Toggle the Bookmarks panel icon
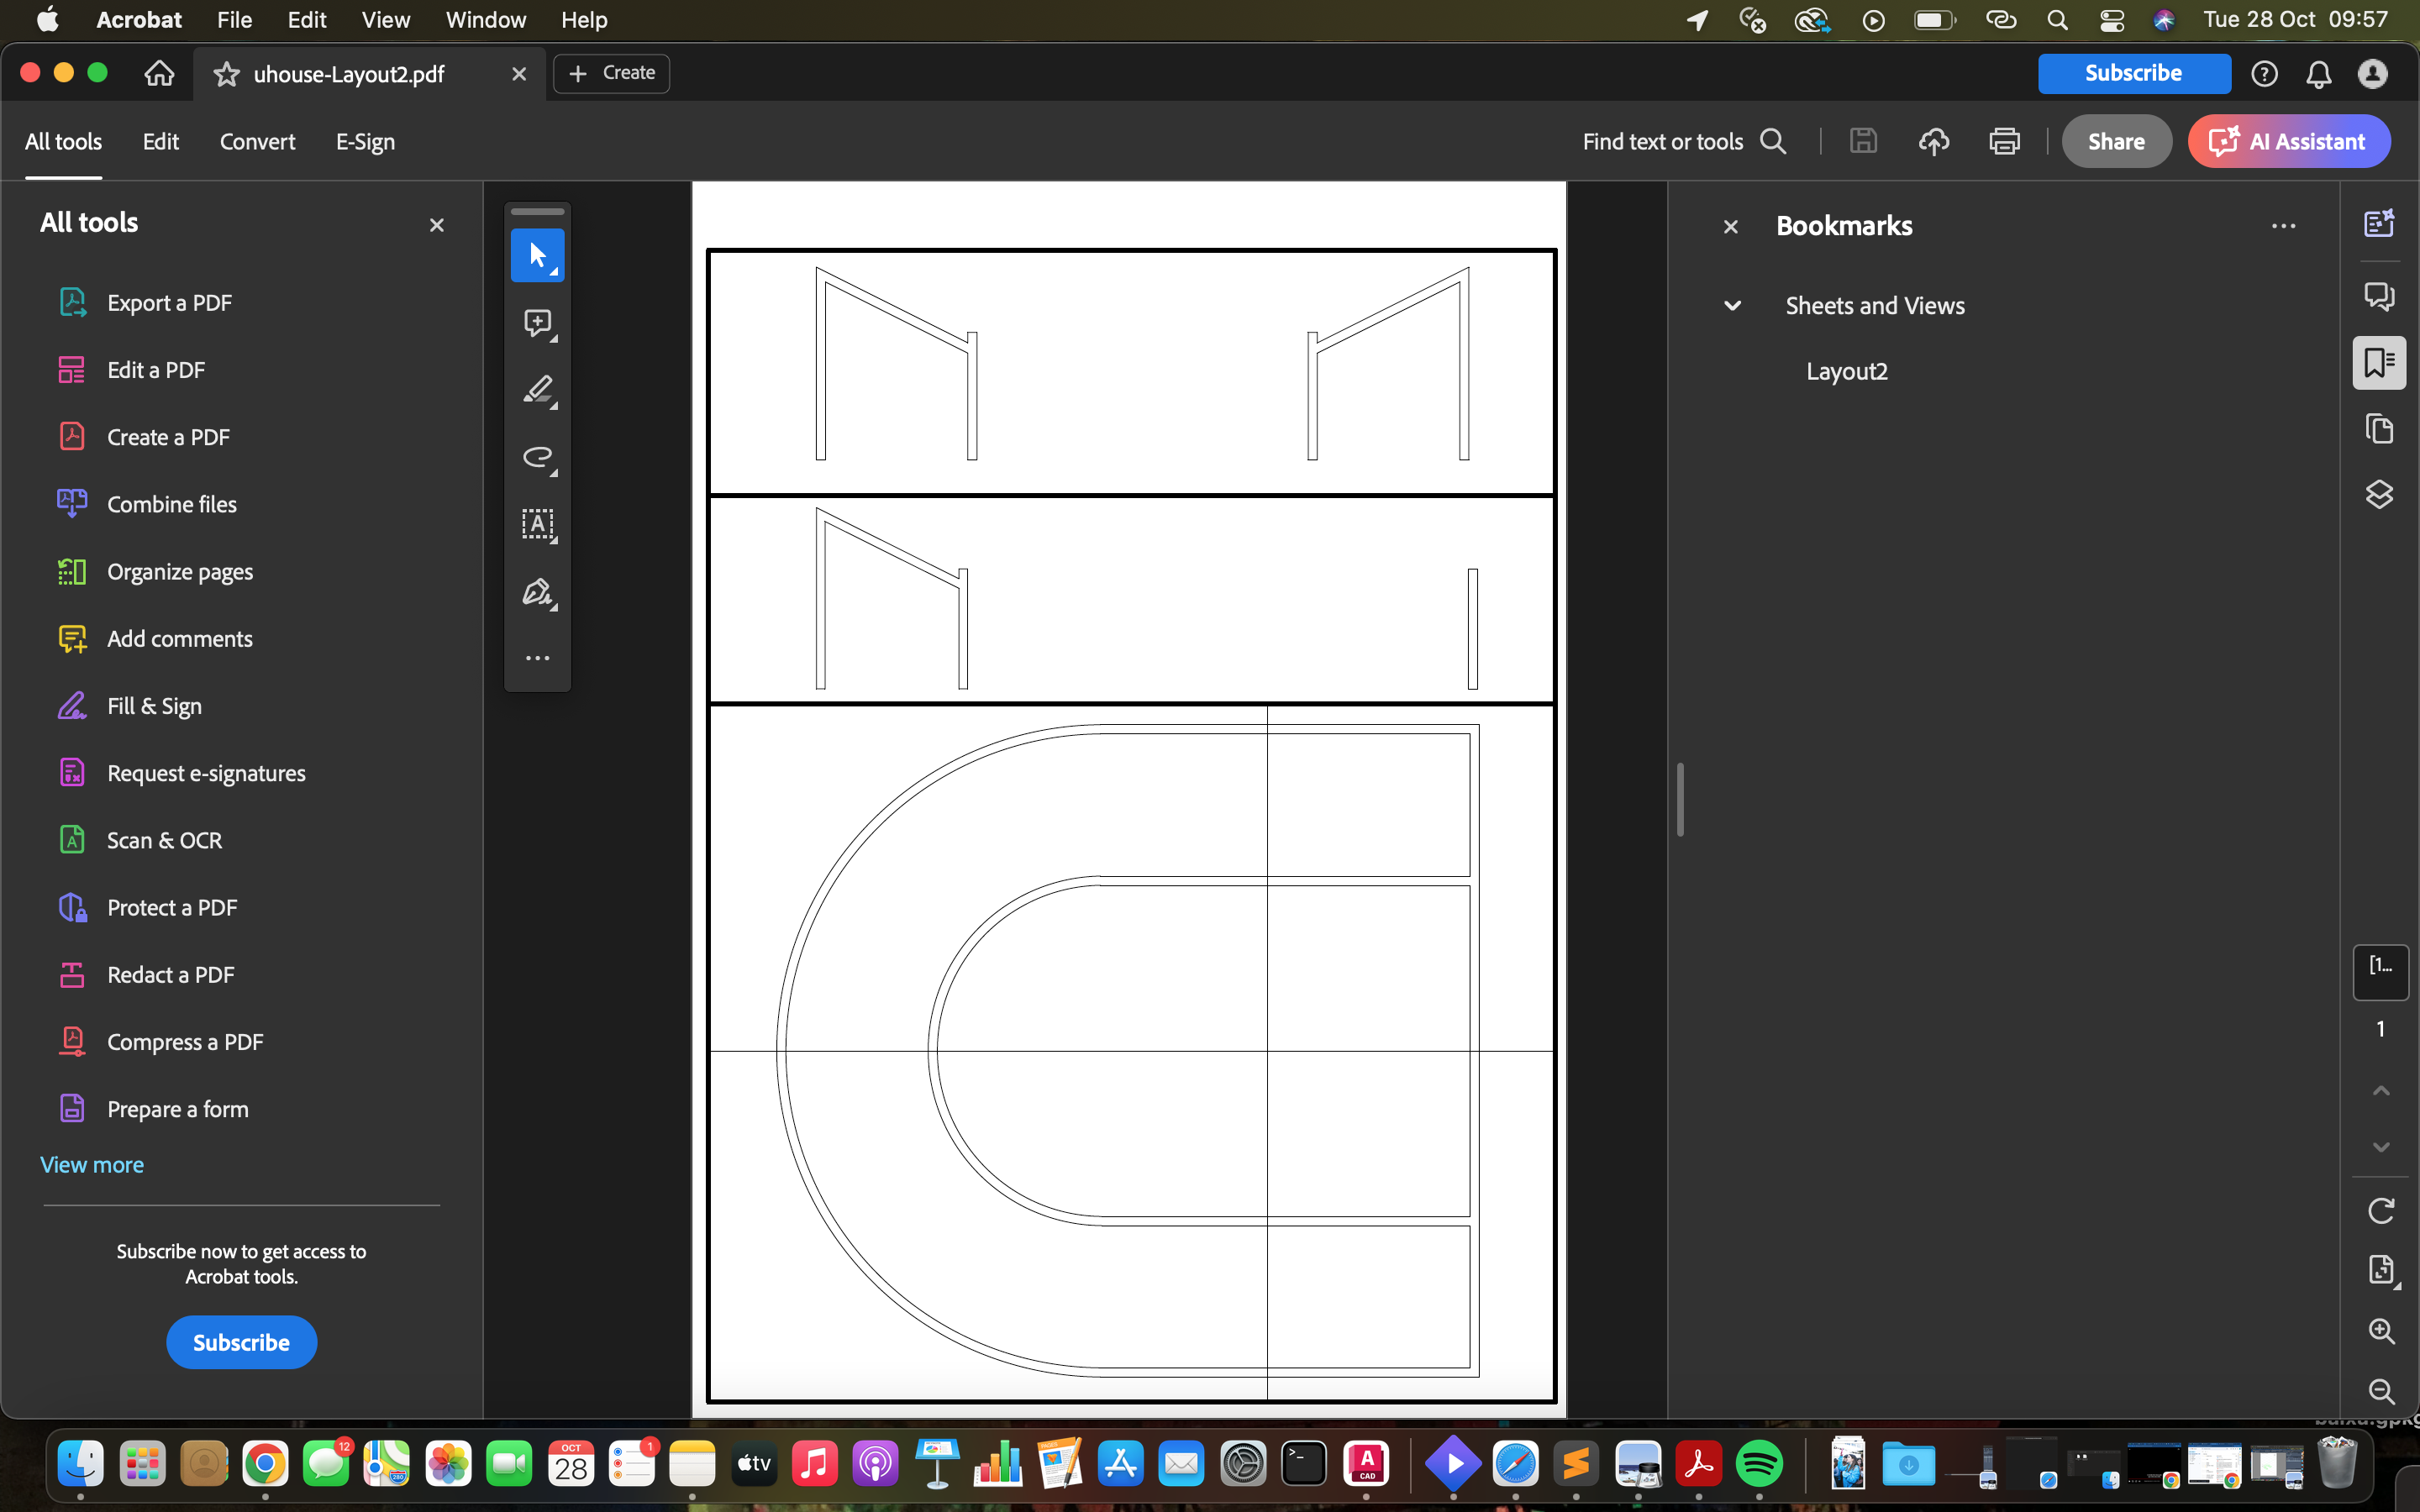Viewport: 2420px width, 1512px height. (x=2379, y=362)
